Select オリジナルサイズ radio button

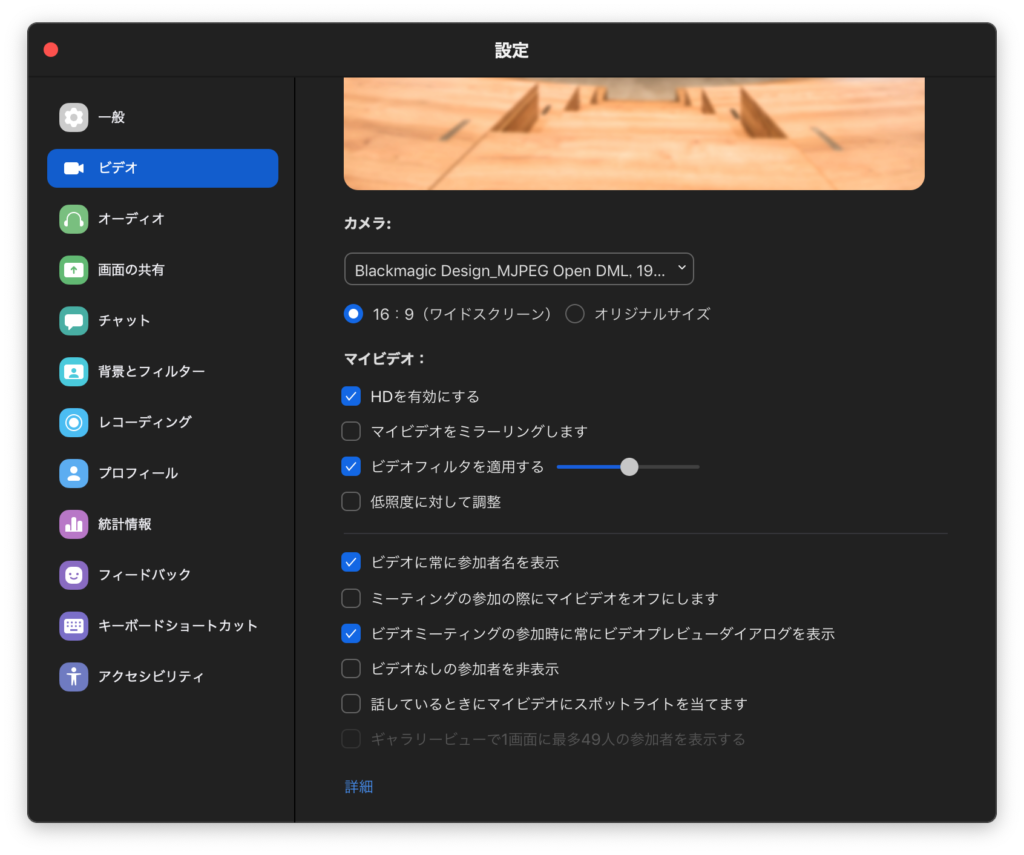click(575, 314)
